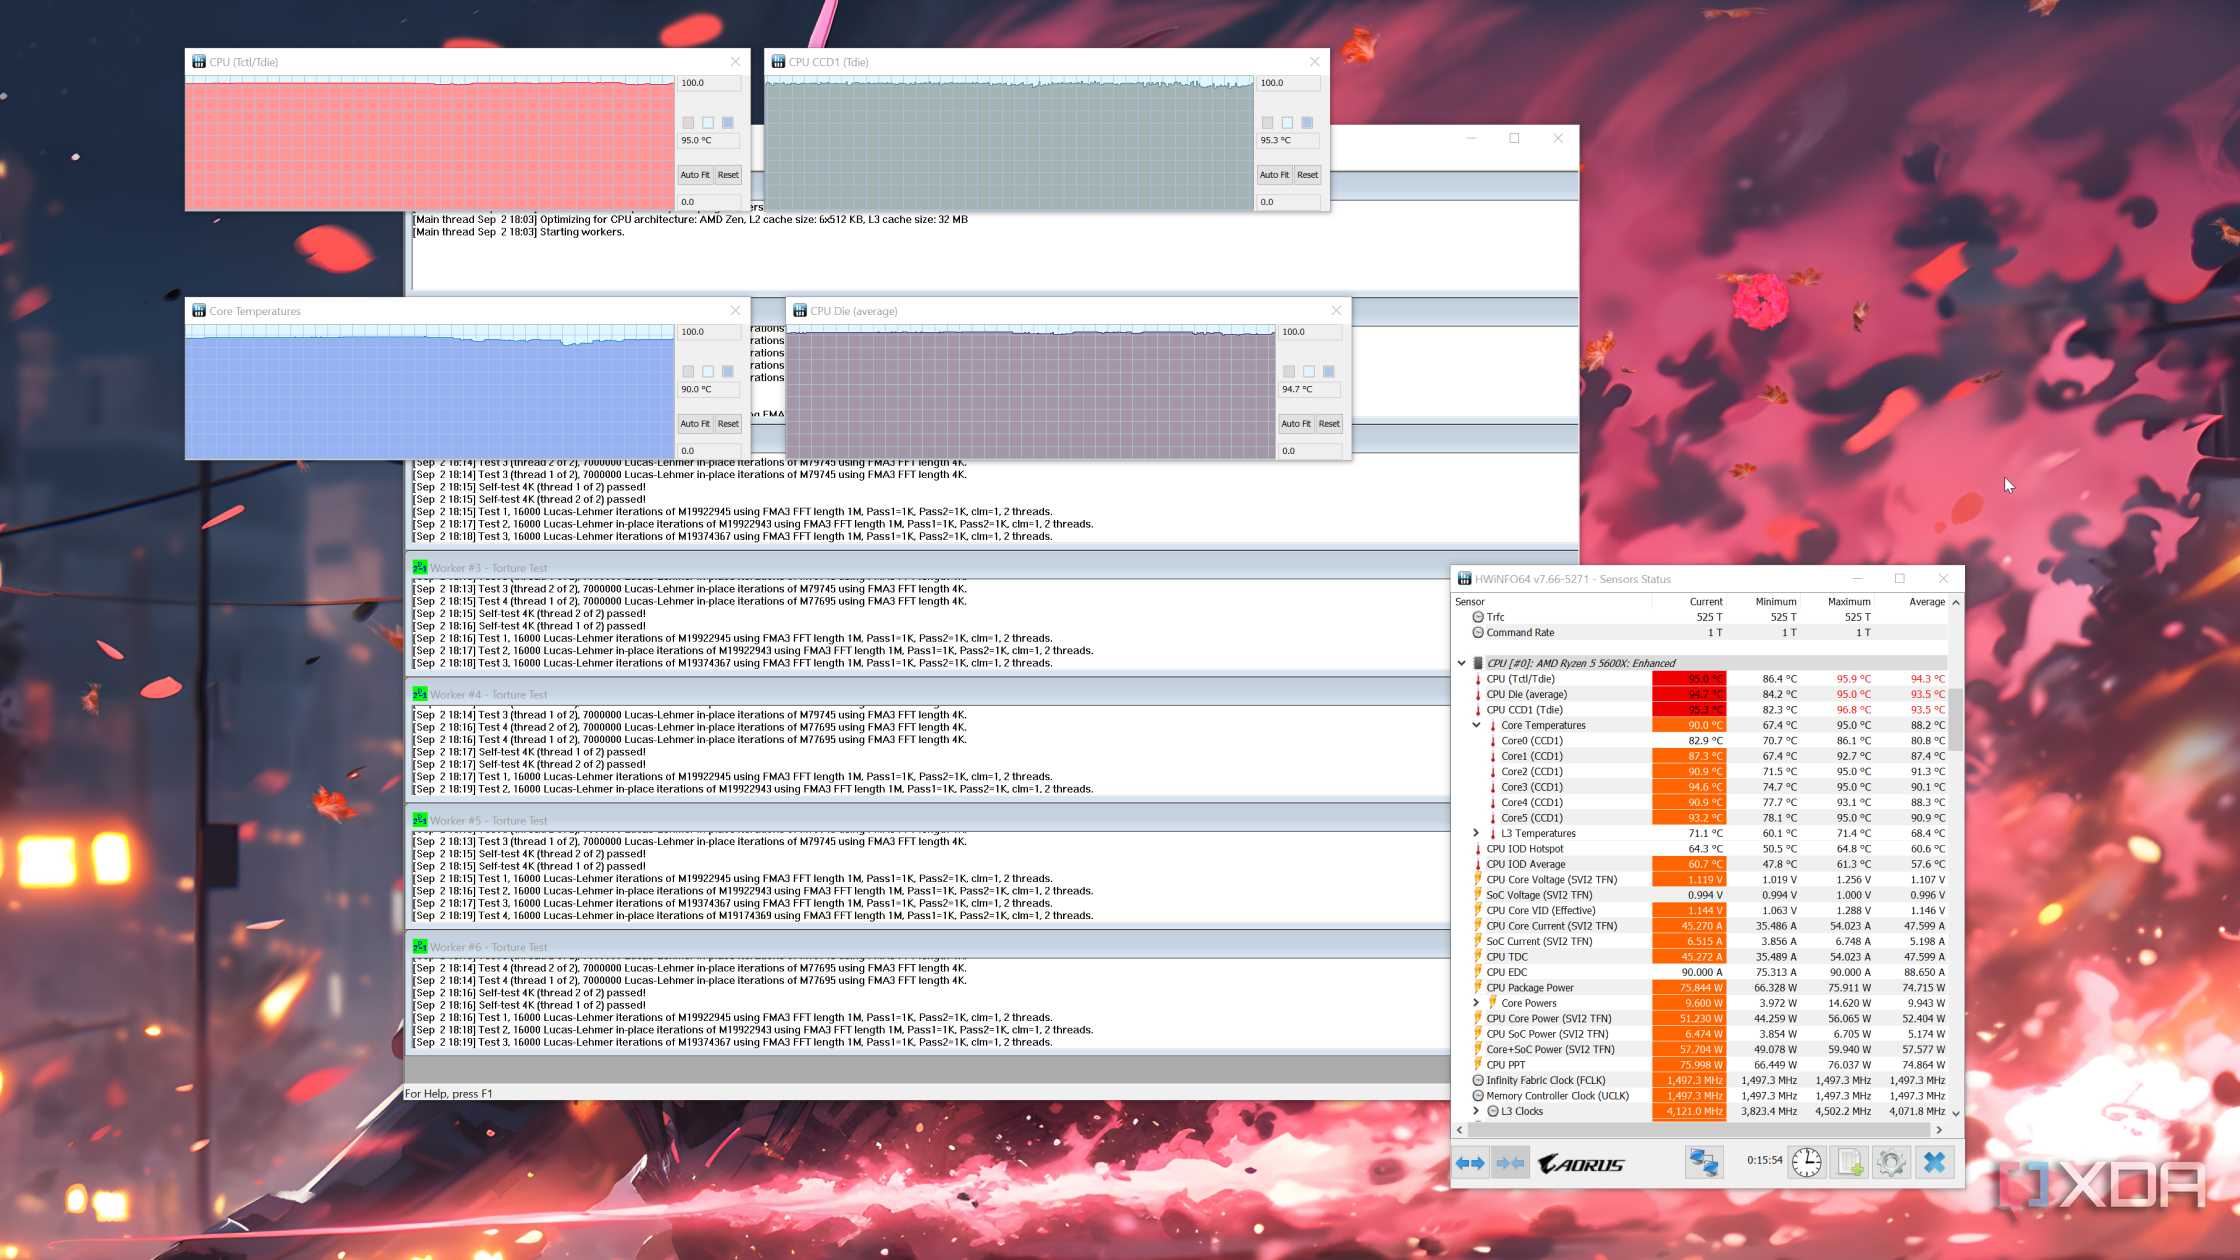The image size is (2240, 1260).
Task: Expand the Core Powers node
Action: (x=1476, y=1003)
